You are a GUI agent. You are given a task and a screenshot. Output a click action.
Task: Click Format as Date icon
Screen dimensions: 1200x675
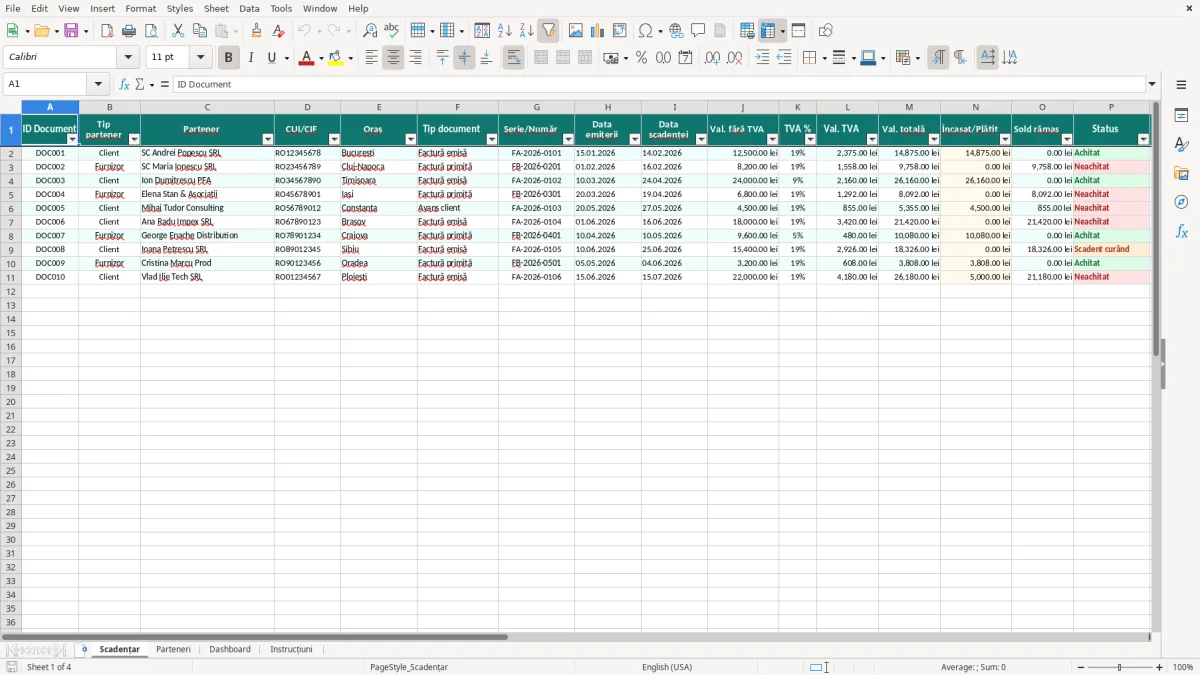(685, 58)
